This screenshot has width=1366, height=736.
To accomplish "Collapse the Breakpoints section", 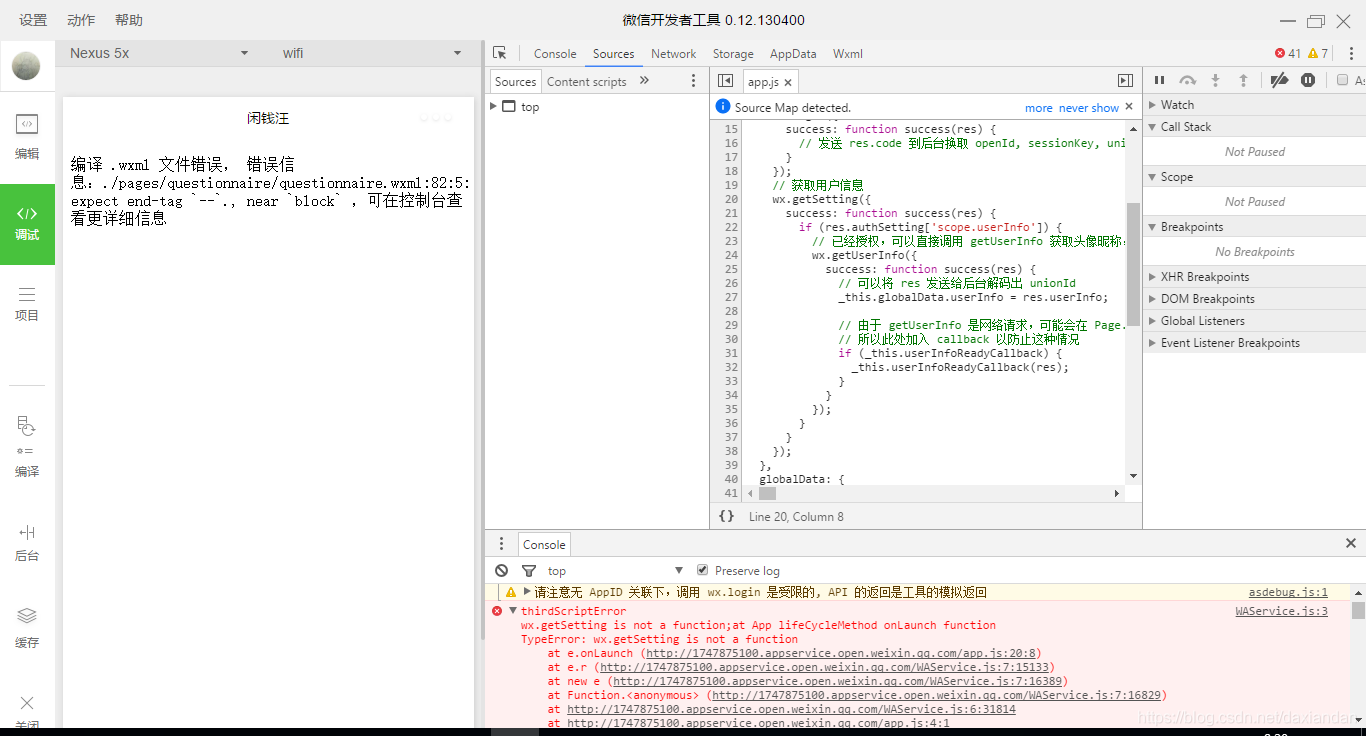I will click(x=1254, y=226).
